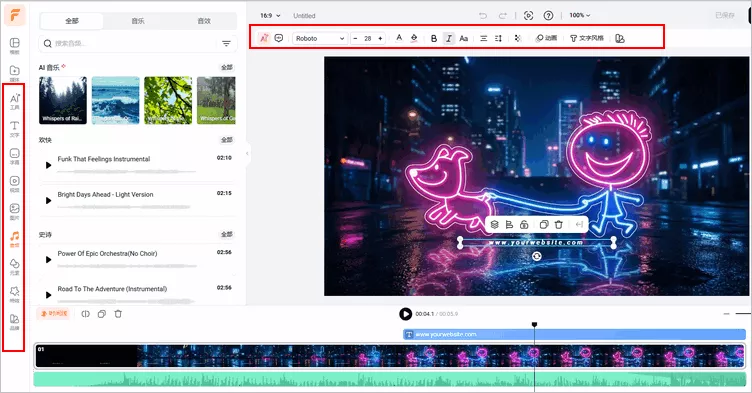Click the redo arrow
This screenshot has height=393, width=752.
[503, 16]
